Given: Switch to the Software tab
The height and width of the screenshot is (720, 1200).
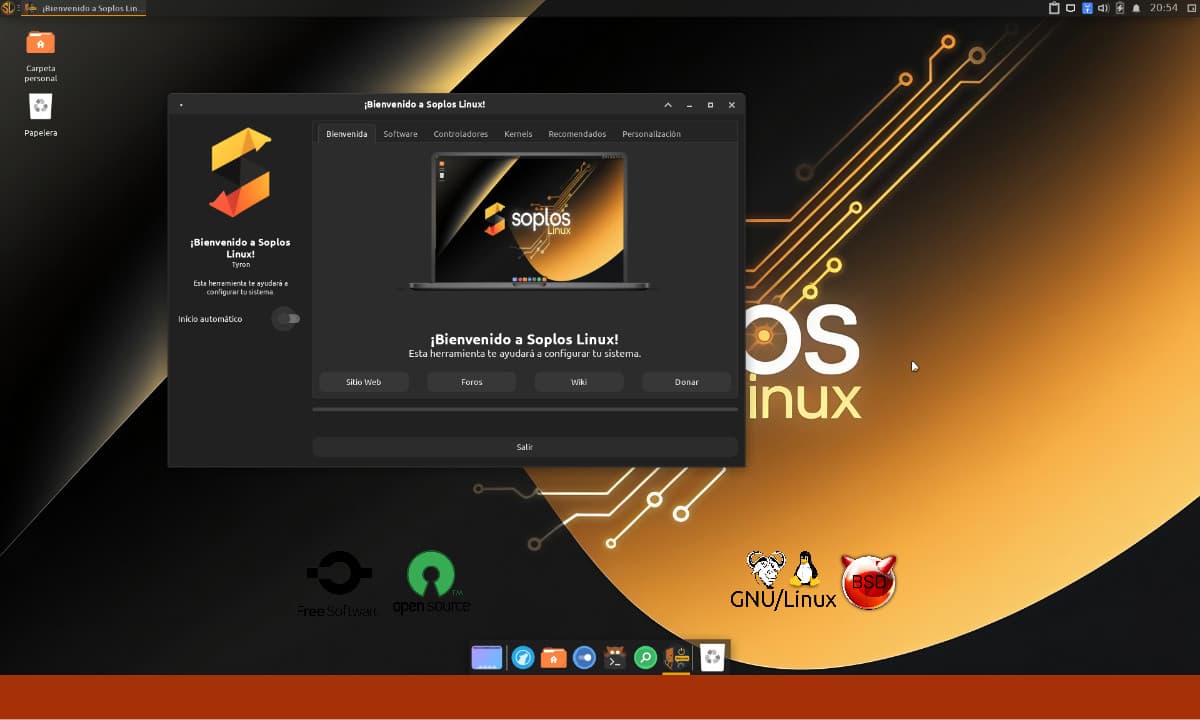Looking at the screenshot, I should coord(400,134).
